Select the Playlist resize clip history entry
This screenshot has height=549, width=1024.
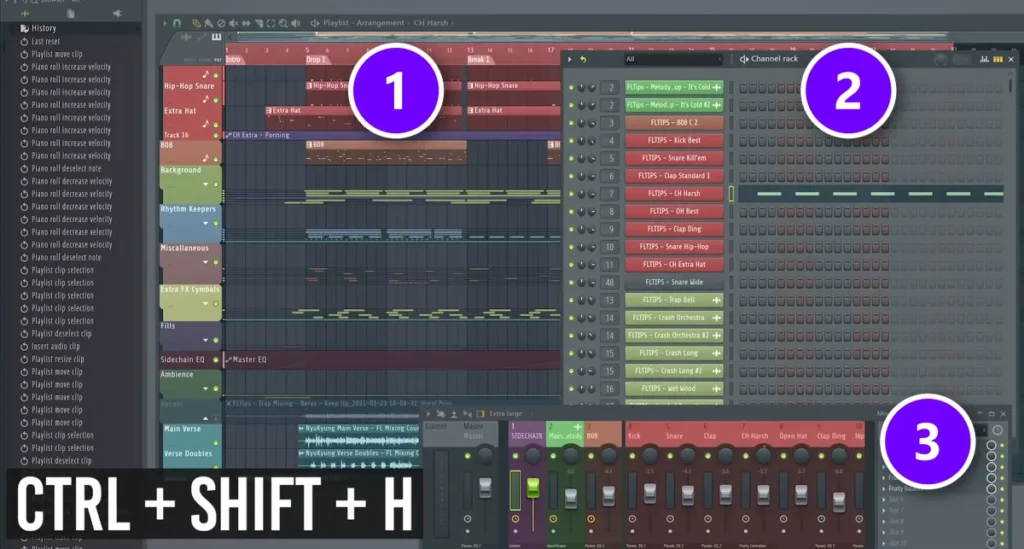(x=57, y=359)
